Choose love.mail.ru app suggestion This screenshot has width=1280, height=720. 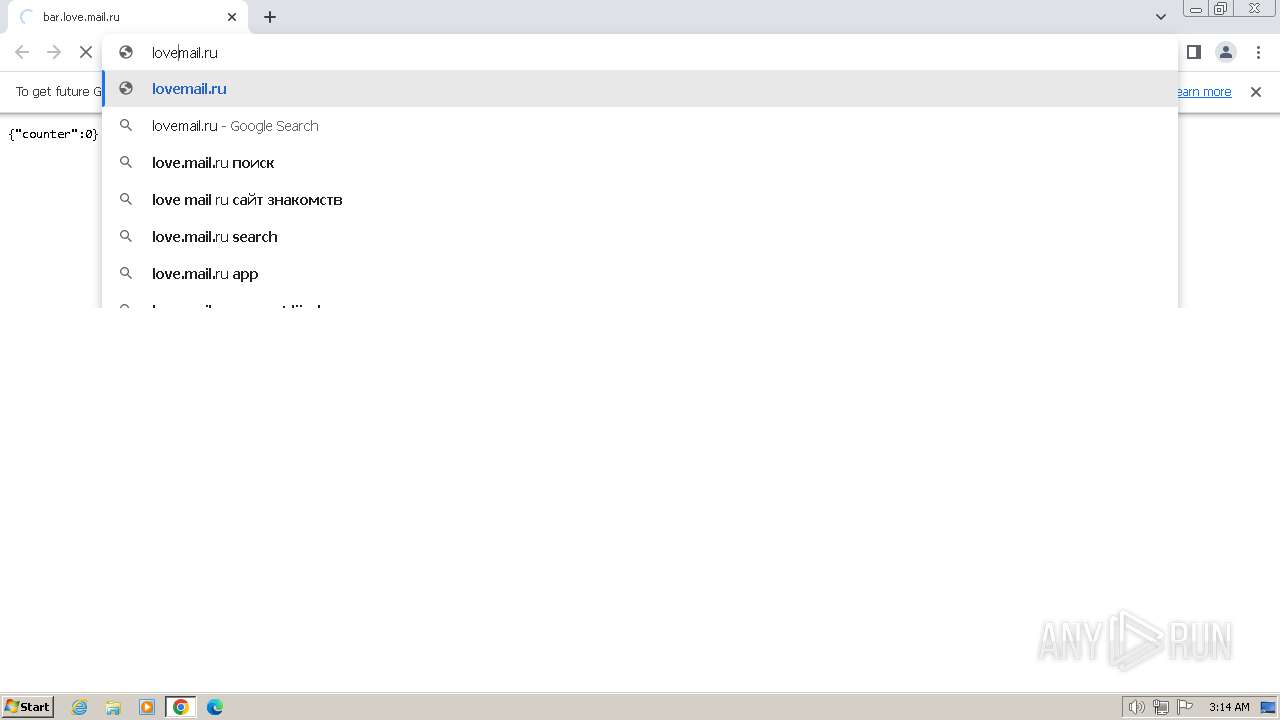click(640, 274)
